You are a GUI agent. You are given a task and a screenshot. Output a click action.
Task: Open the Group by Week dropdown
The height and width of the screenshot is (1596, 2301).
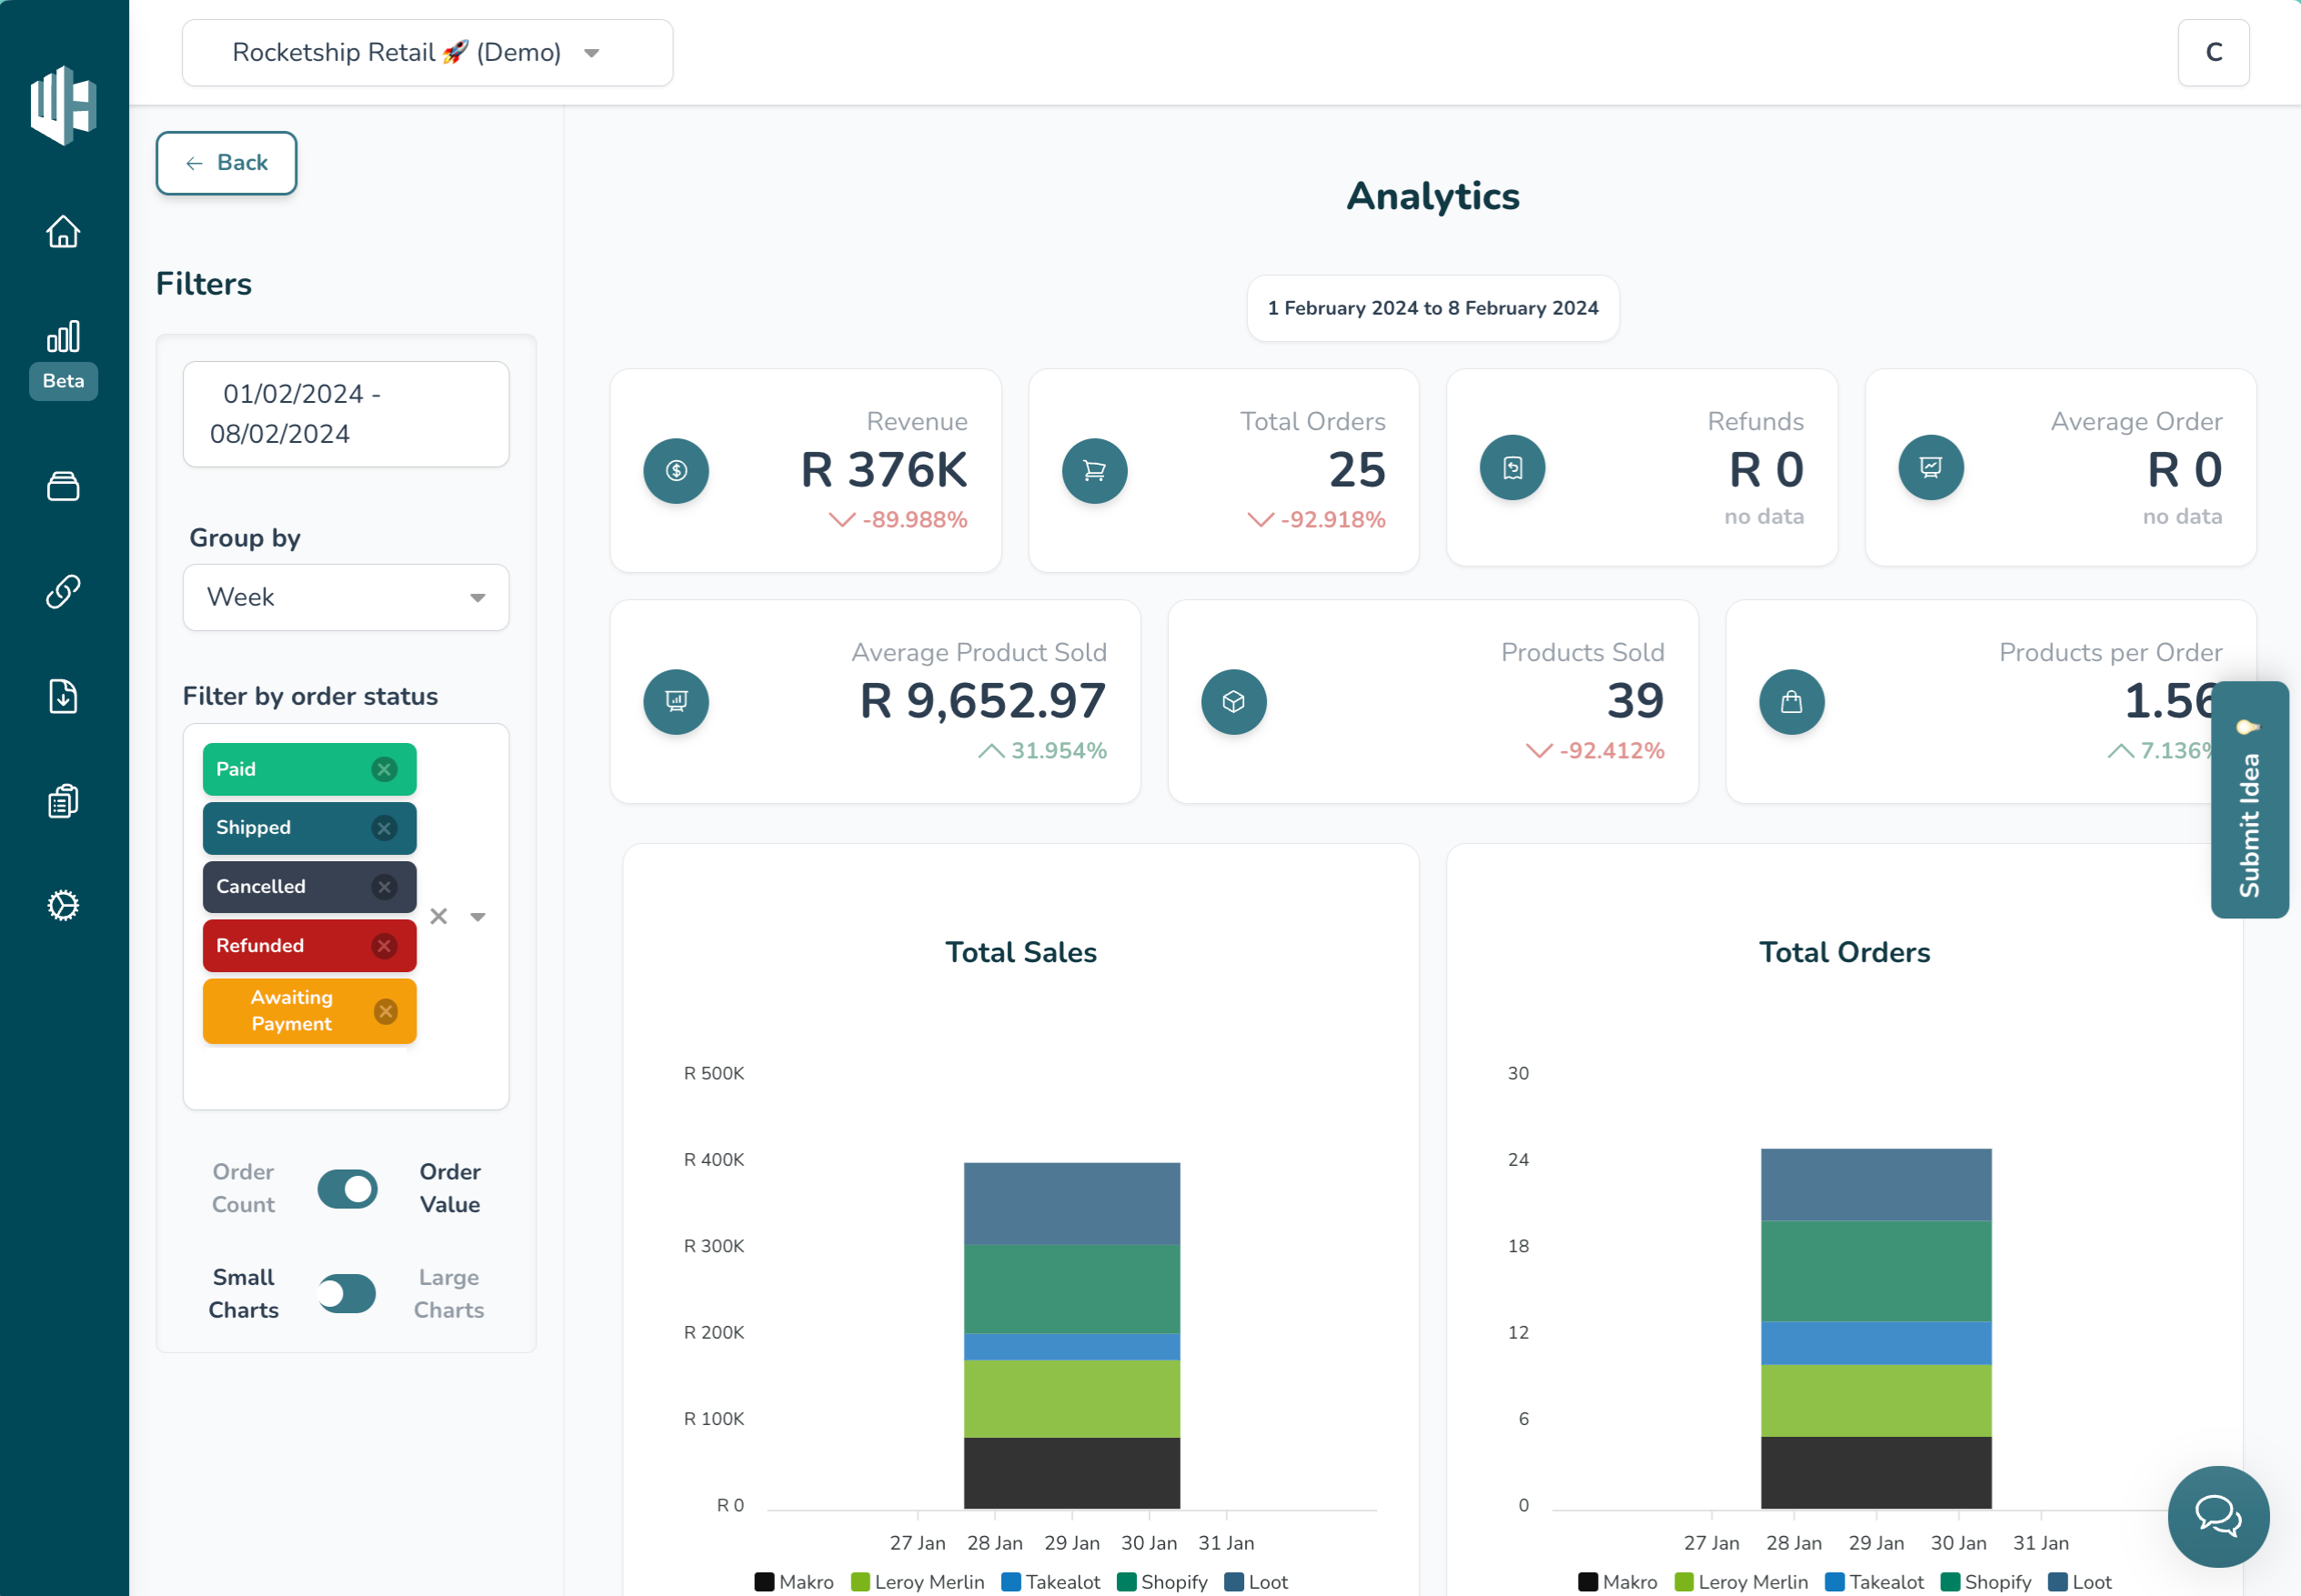point(346,597)
